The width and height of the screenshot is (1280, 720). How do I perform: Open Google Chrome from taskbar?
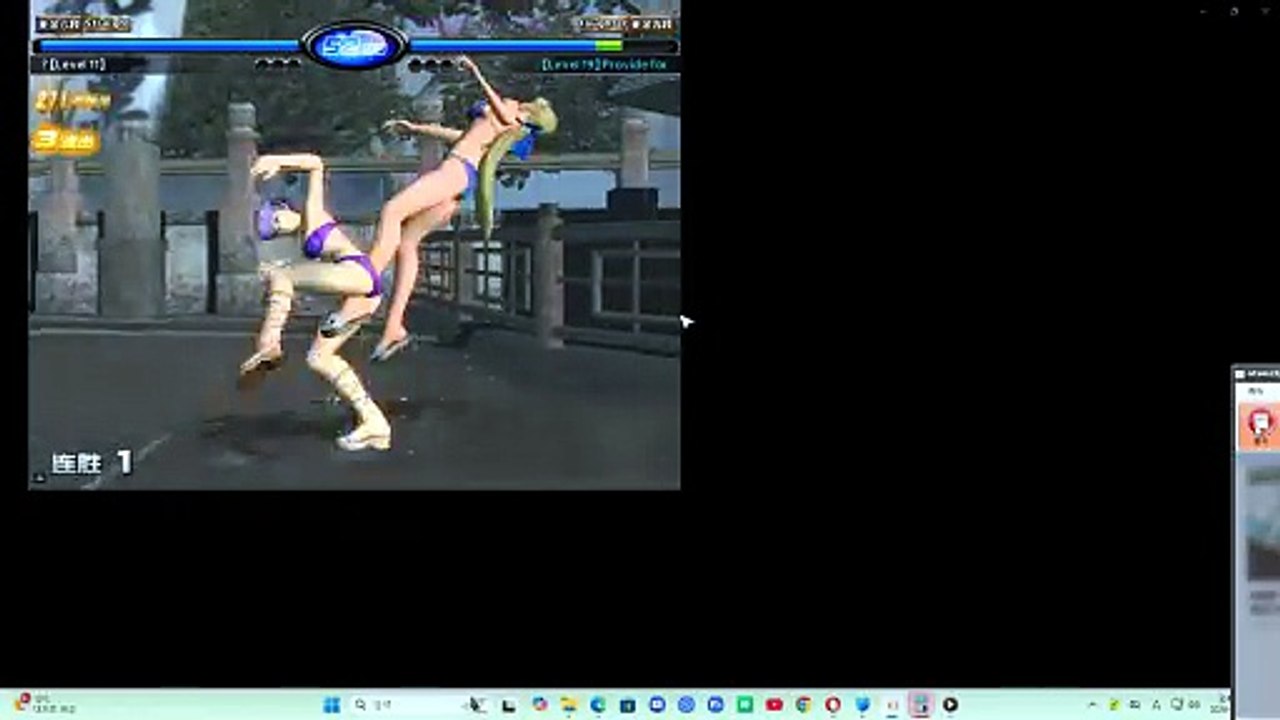(x=803, y=705)
